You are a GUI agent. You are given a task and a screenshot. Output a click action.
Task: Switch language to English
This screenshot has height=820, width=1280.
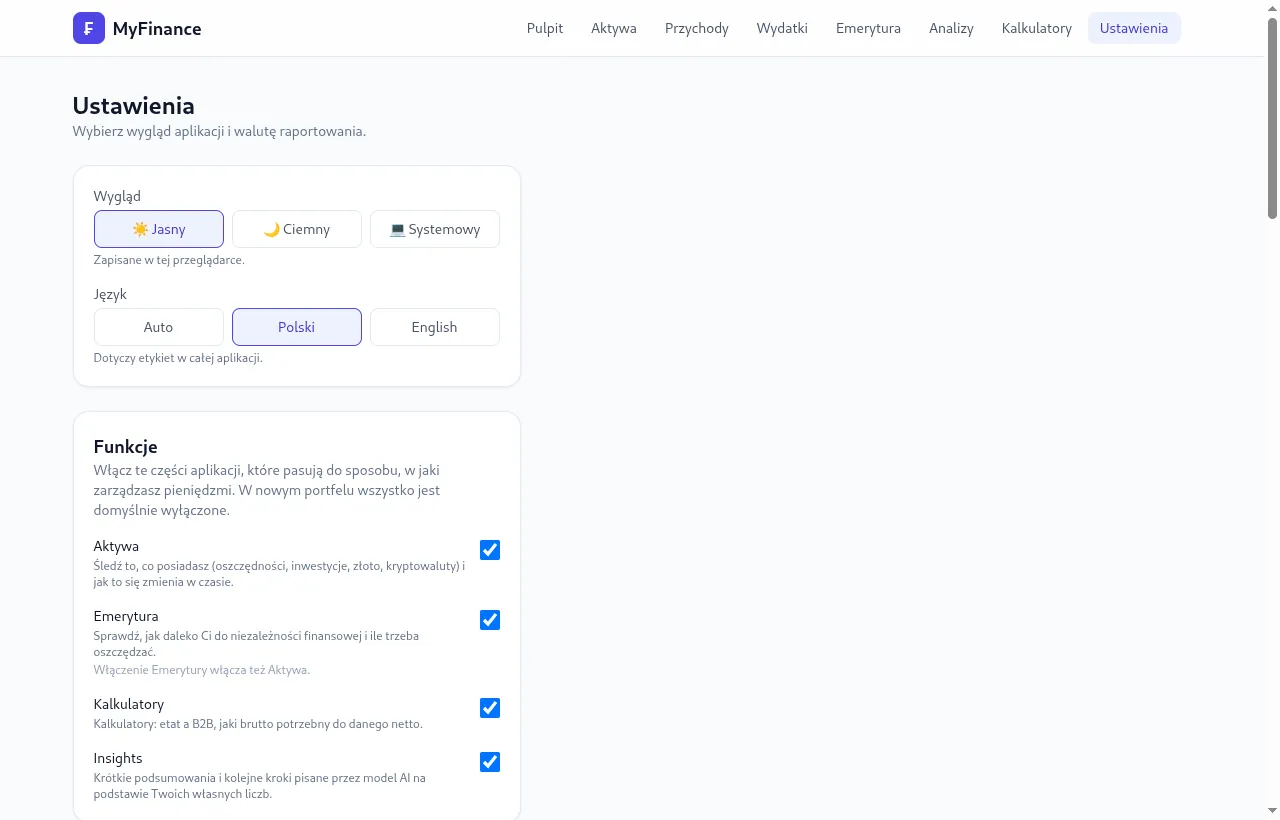click(435, 327)
